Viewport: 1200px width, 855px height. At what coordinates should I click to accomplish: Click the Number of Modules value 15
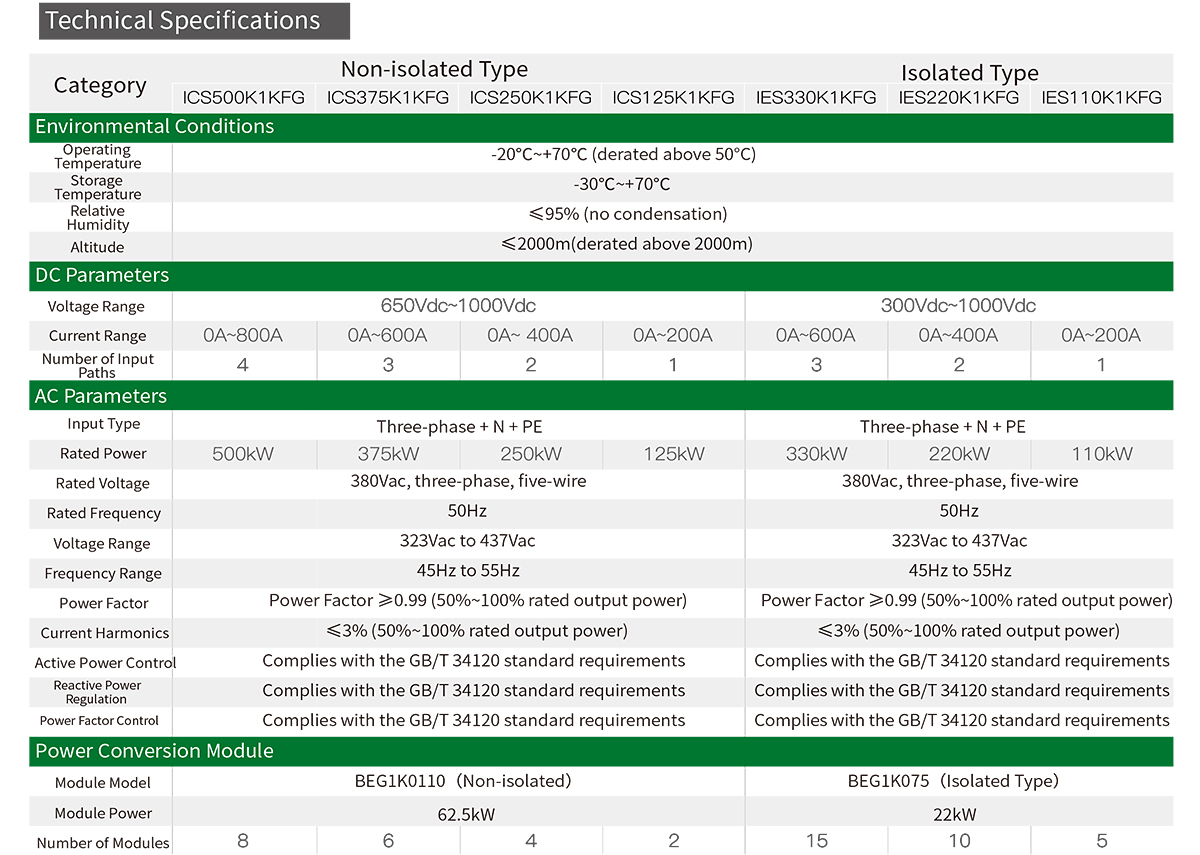[816, 841]
